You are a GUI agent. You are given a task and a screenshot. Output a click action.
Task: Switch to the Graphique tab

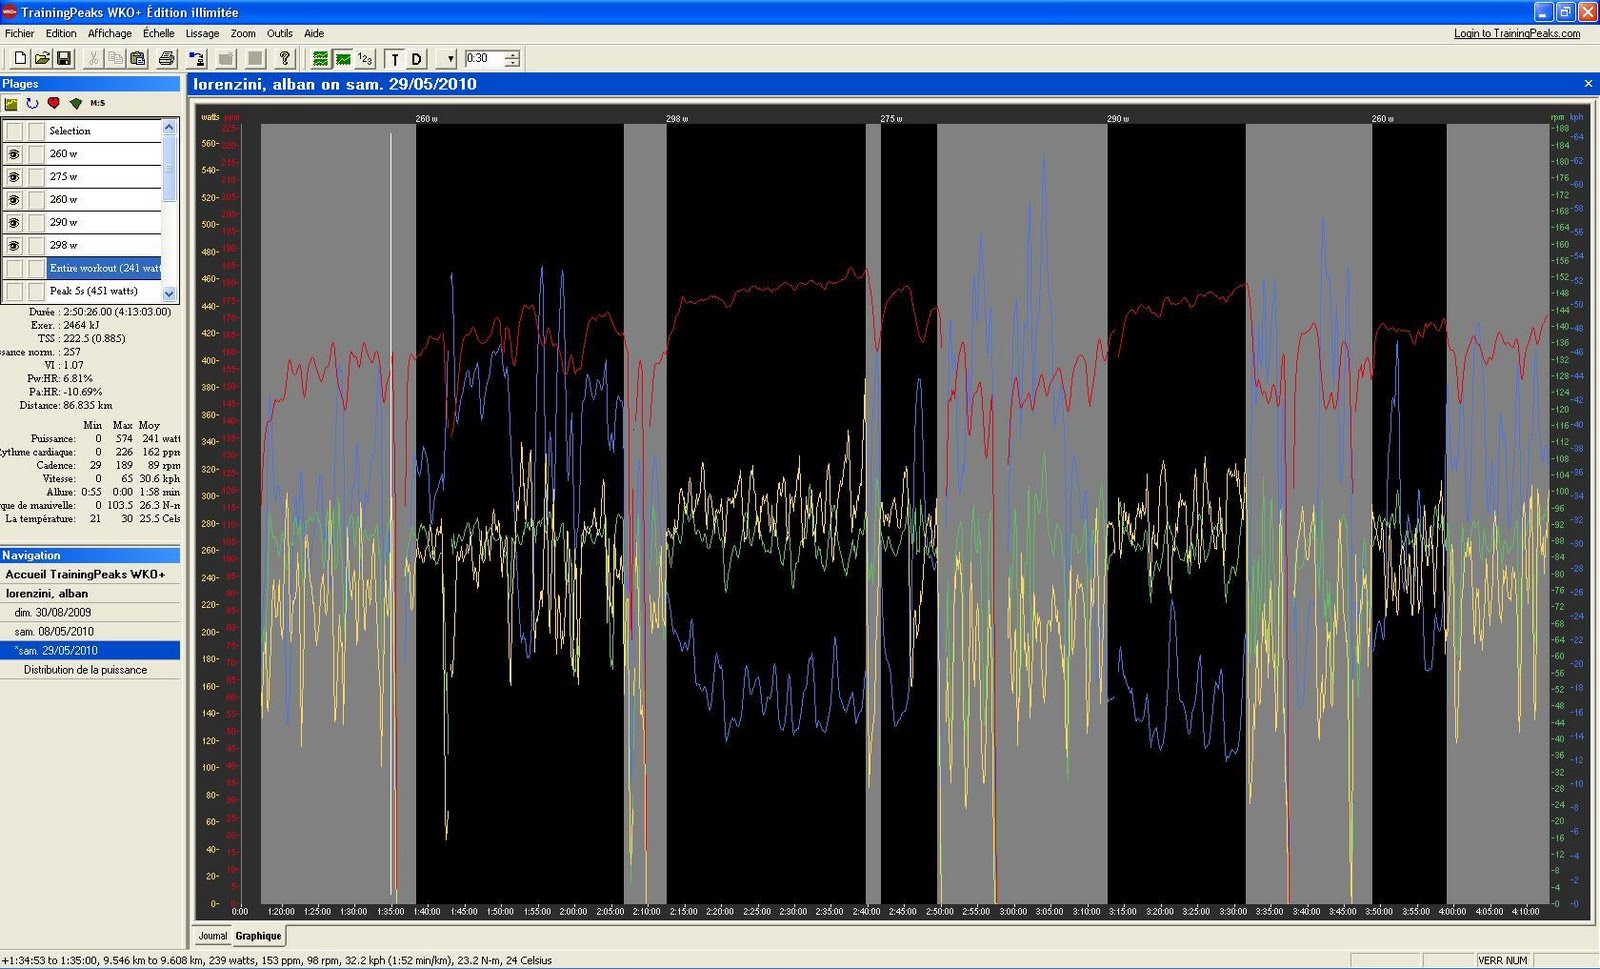click(x=258, y=936)
